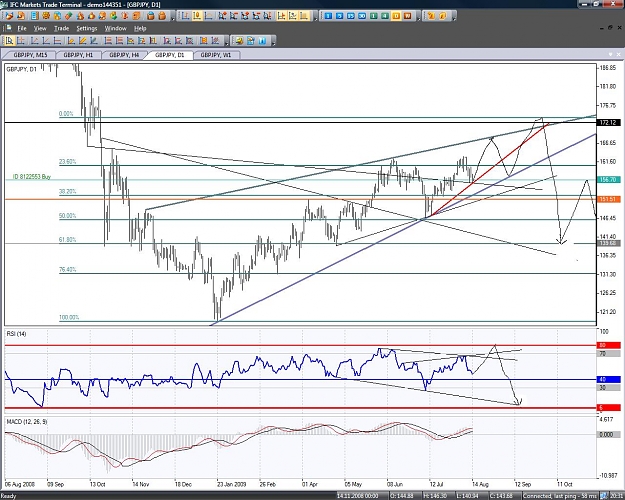Click the blue info icon in small lower toolbar
The width and height of the screenshot is (625, 500).
pyautogui.click(x=262, y=40)
